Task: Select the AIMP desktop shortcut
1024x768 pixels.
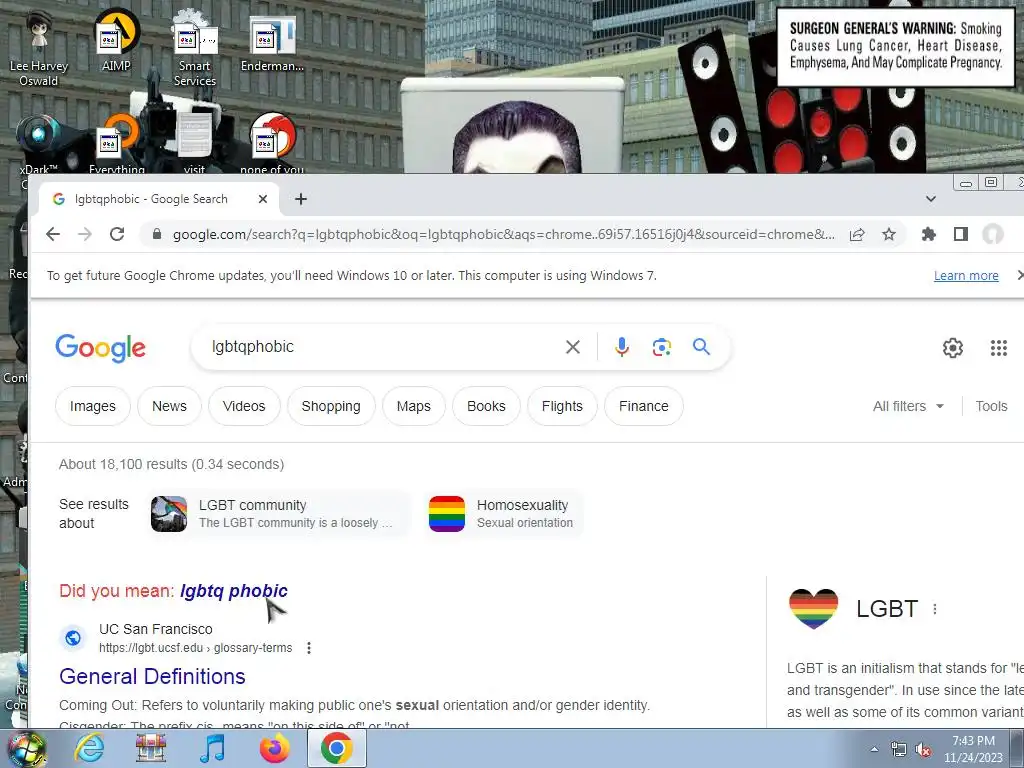Action: coord(116,40)
